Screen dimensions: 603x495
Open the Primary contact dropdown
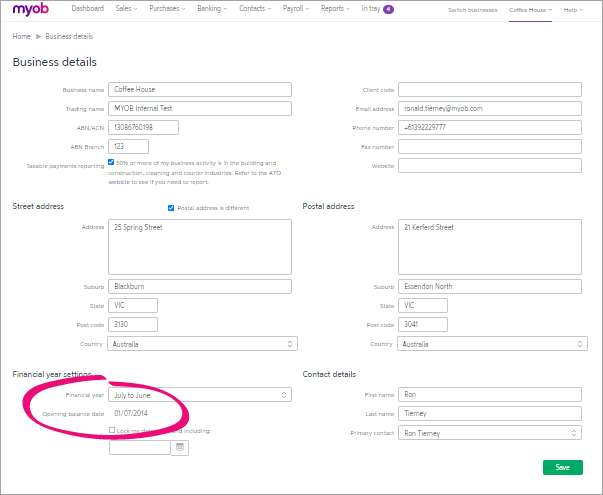tap(492, 433)
